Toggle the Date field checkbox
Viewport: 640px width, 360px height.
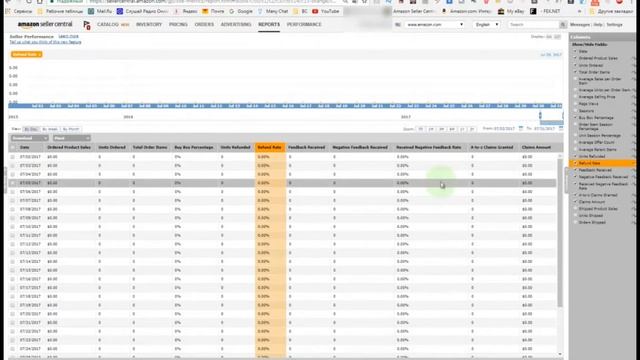[x=576, y=51]
